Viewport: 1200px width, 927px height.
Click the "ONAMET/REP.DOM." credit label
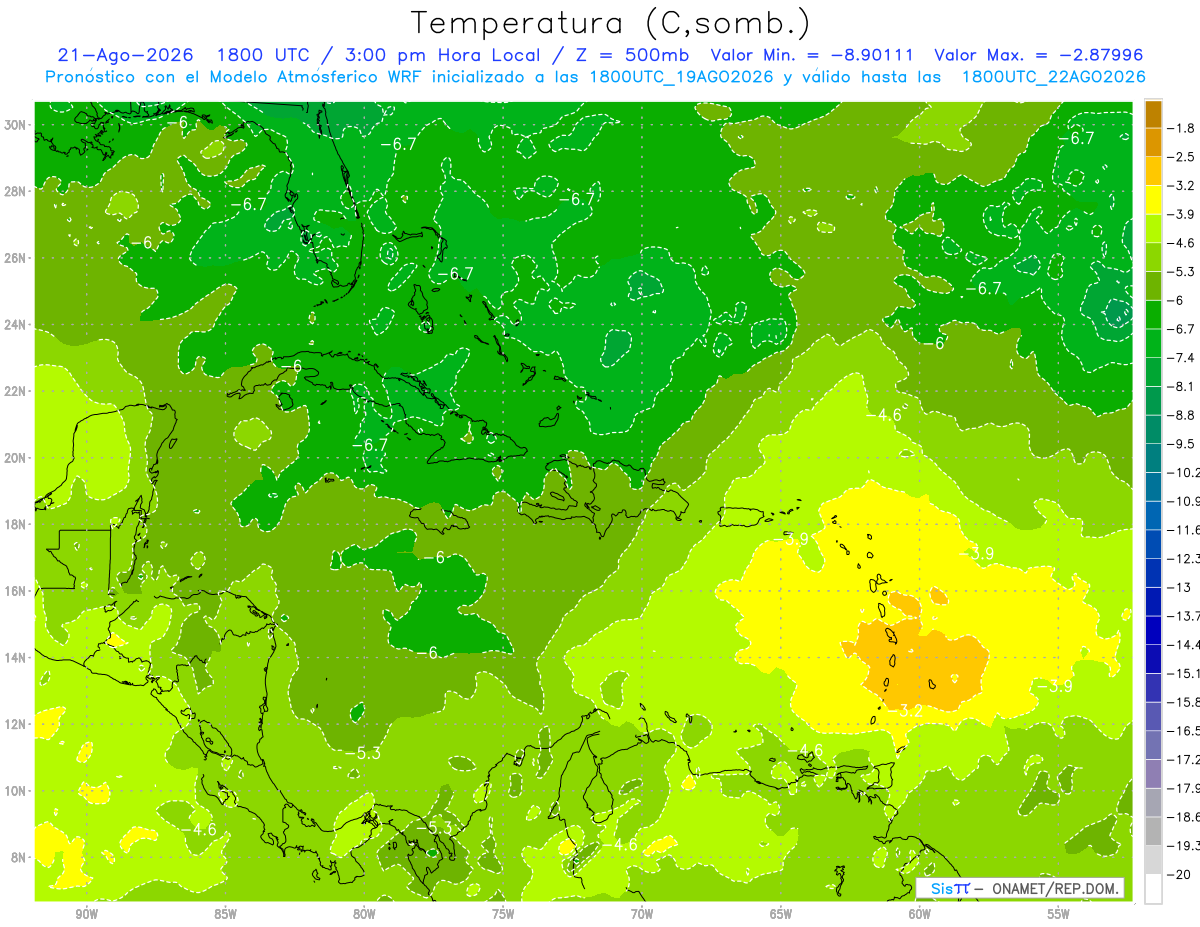(x=1056, y=888)
